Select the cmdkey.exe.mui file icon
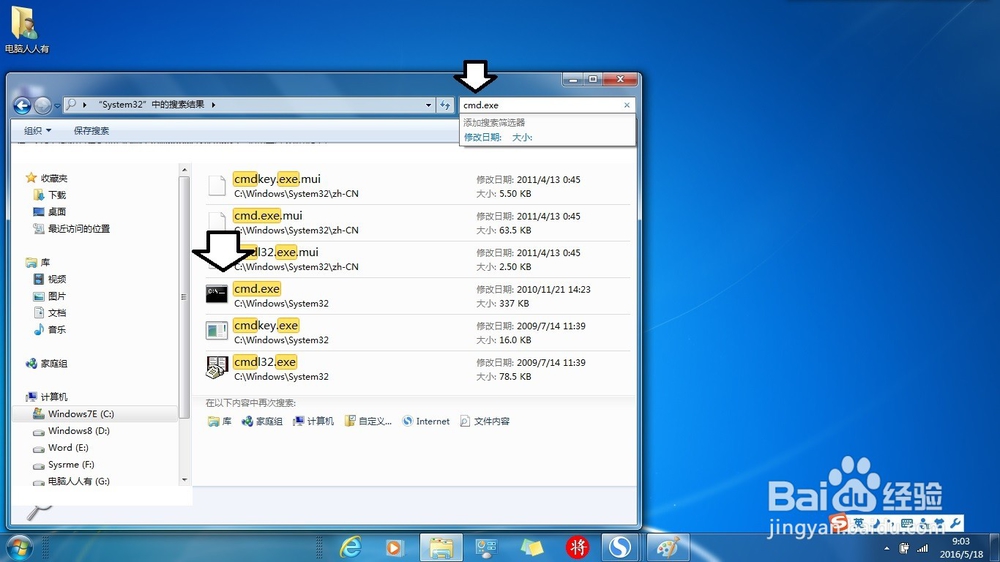 point(217,185)
